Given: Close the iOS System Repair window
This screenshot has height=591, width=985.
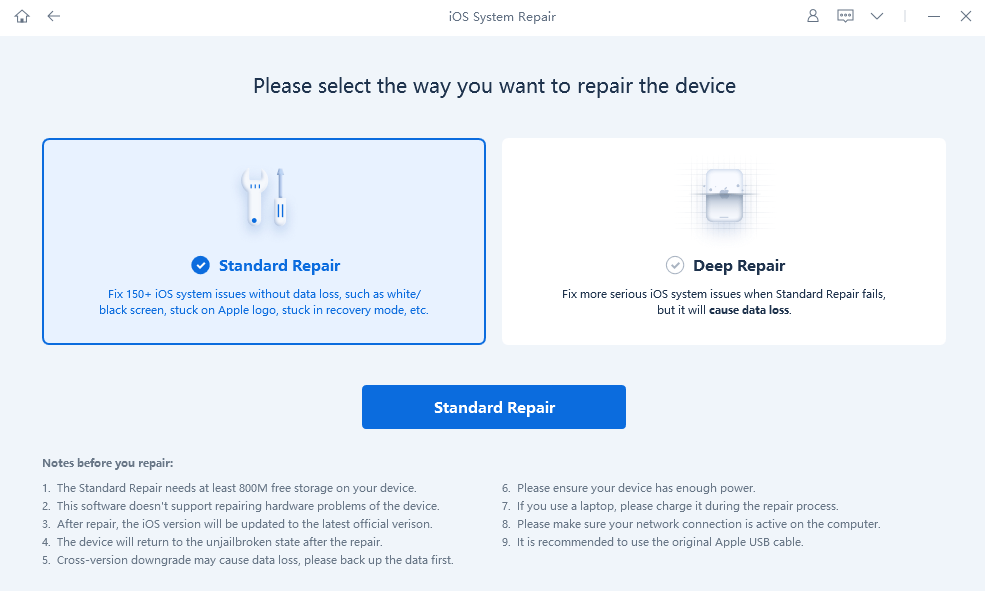Looking at the screenshot, I should click(x=965, y=17).
